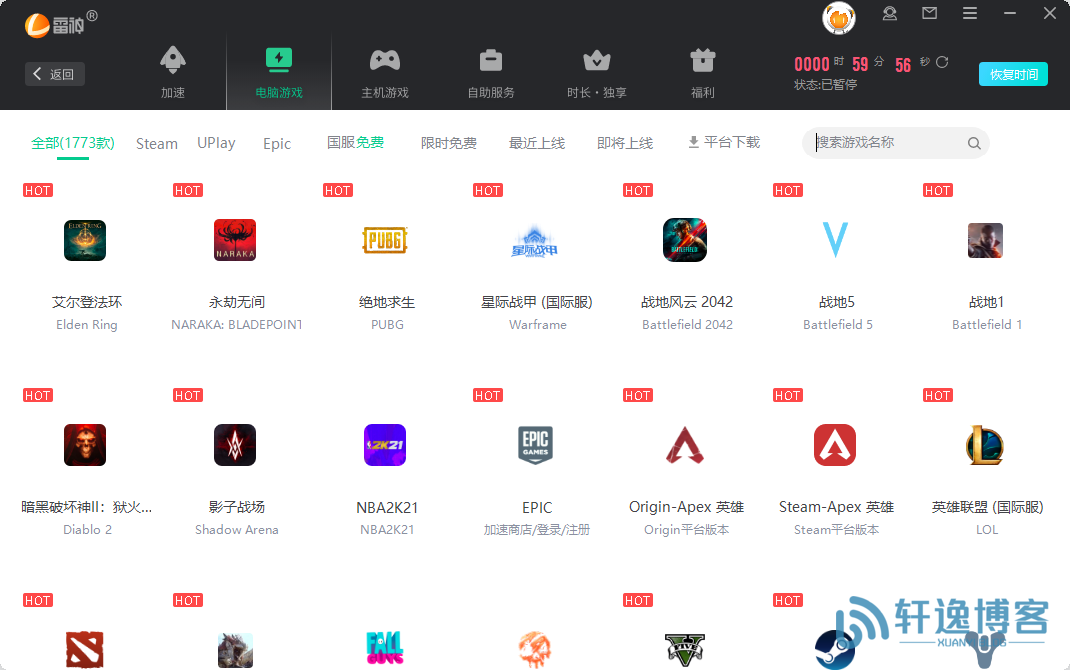Open the Battlefield 2042 game icon

point(685,240)
